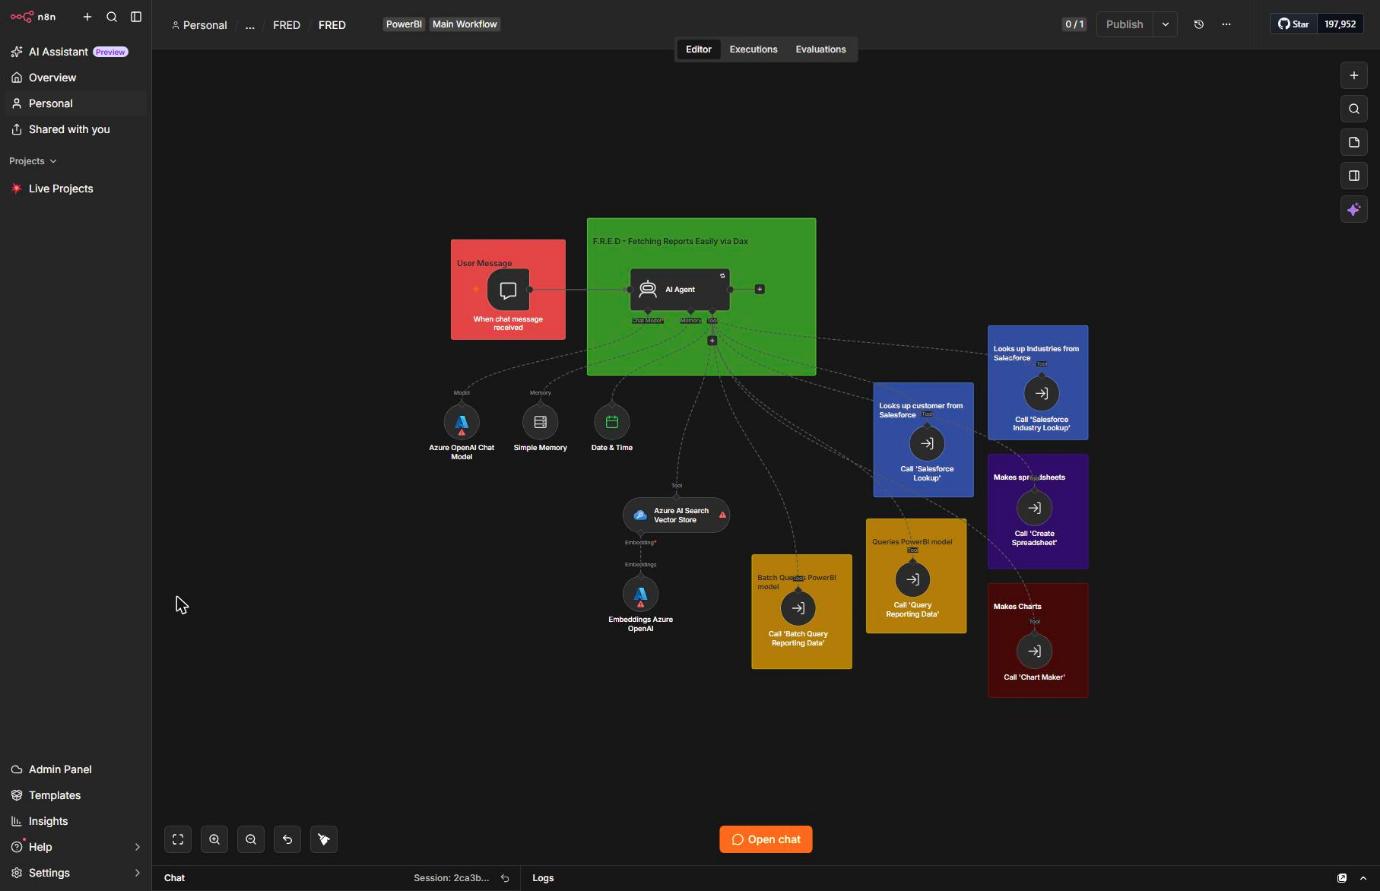
Task: Search nodes using canvas magnifier button
Action: (x=1354, y=109)
